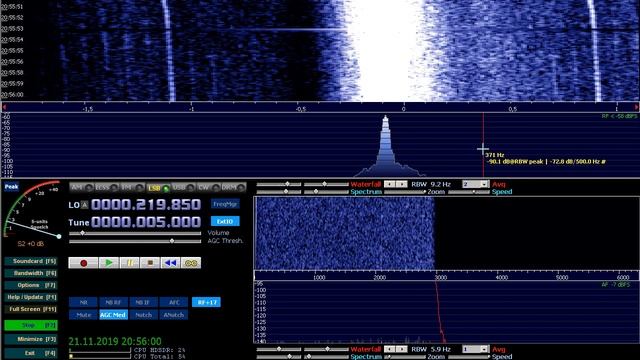Click Exit [F4] button
The width and height of the screenshot is (640, 360).
[31, 353]
